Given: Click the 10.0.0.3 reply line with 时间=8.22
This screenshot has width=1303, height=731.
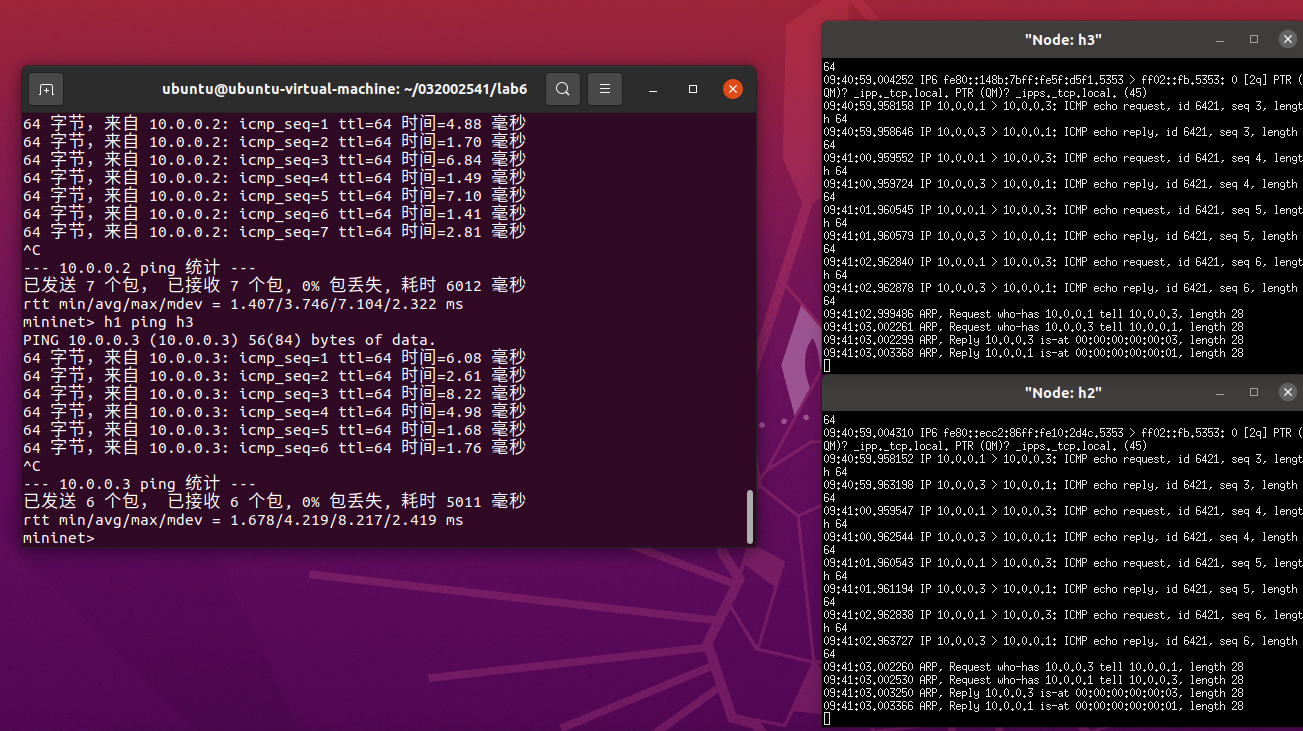Looking at the screenshot, I should 274,393.
